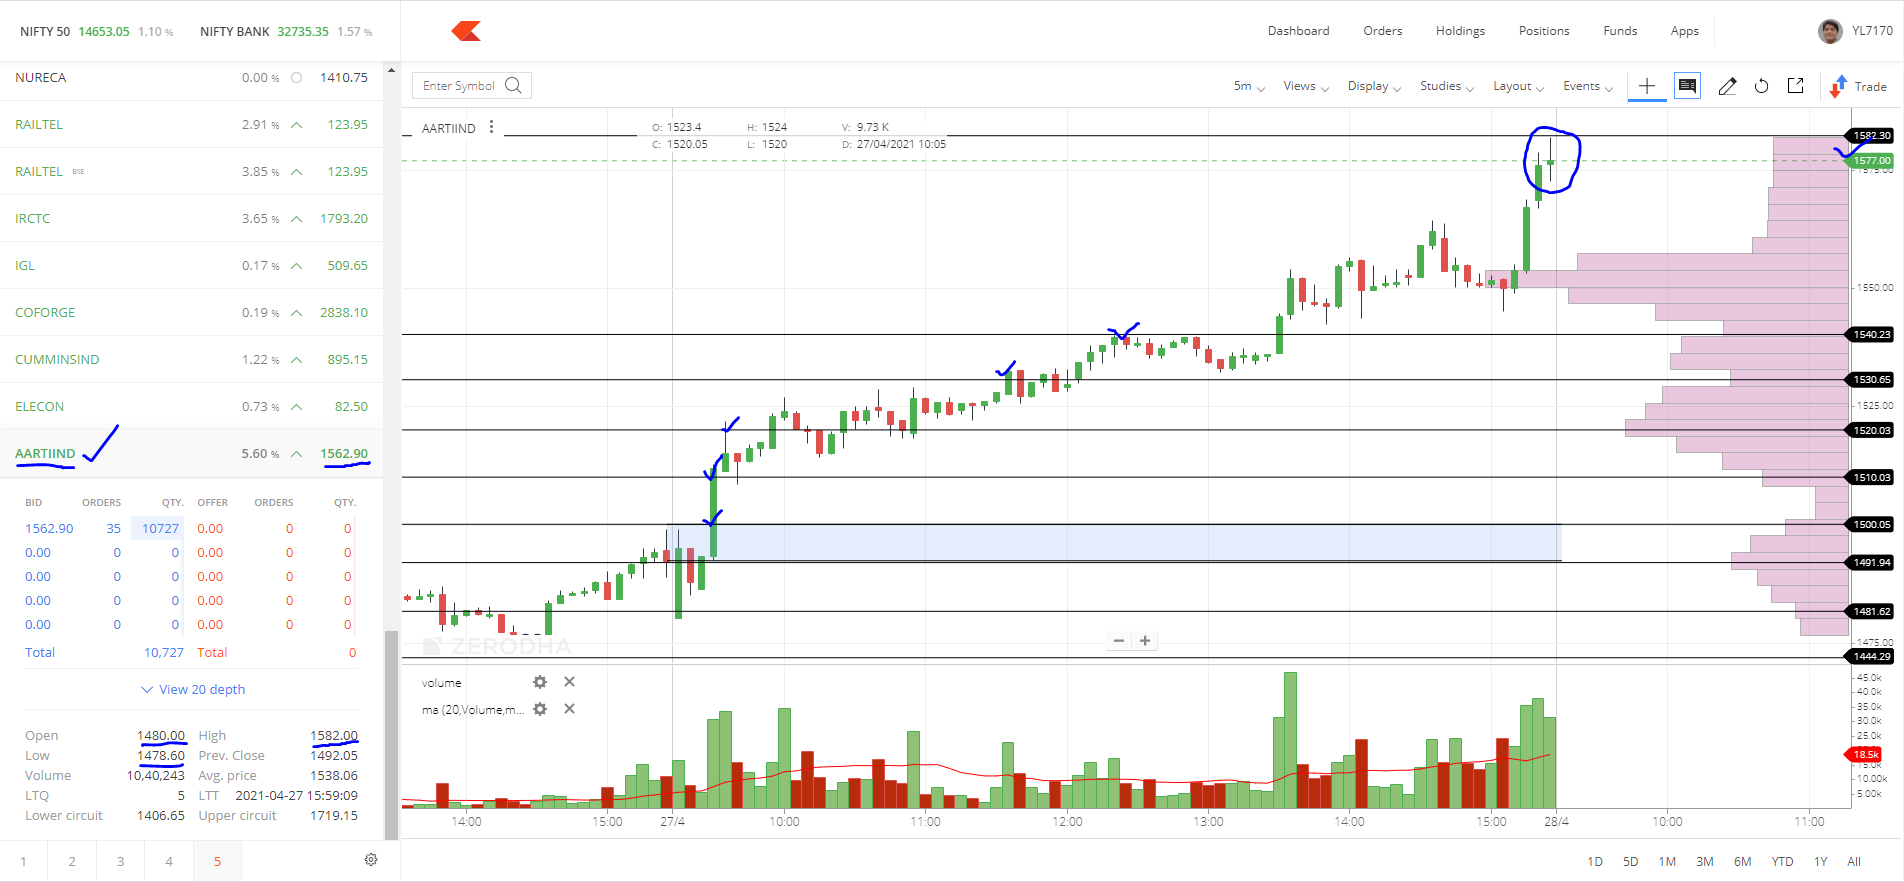Viewport: 1904px width, 882px height.
Task: Set chart range to 5D
Action: click(x=1630, y=861)
